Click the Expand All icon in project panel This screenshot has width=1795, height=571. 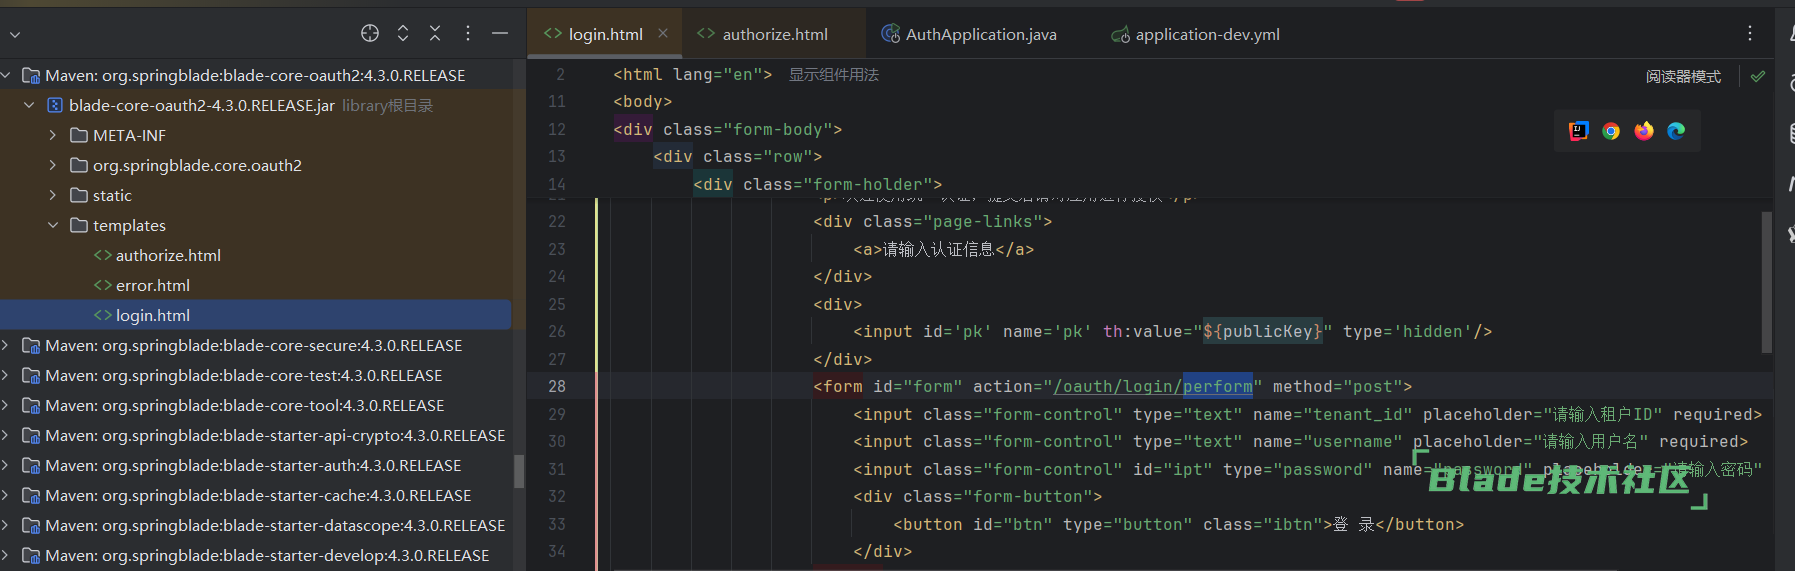tap(403, 33)
